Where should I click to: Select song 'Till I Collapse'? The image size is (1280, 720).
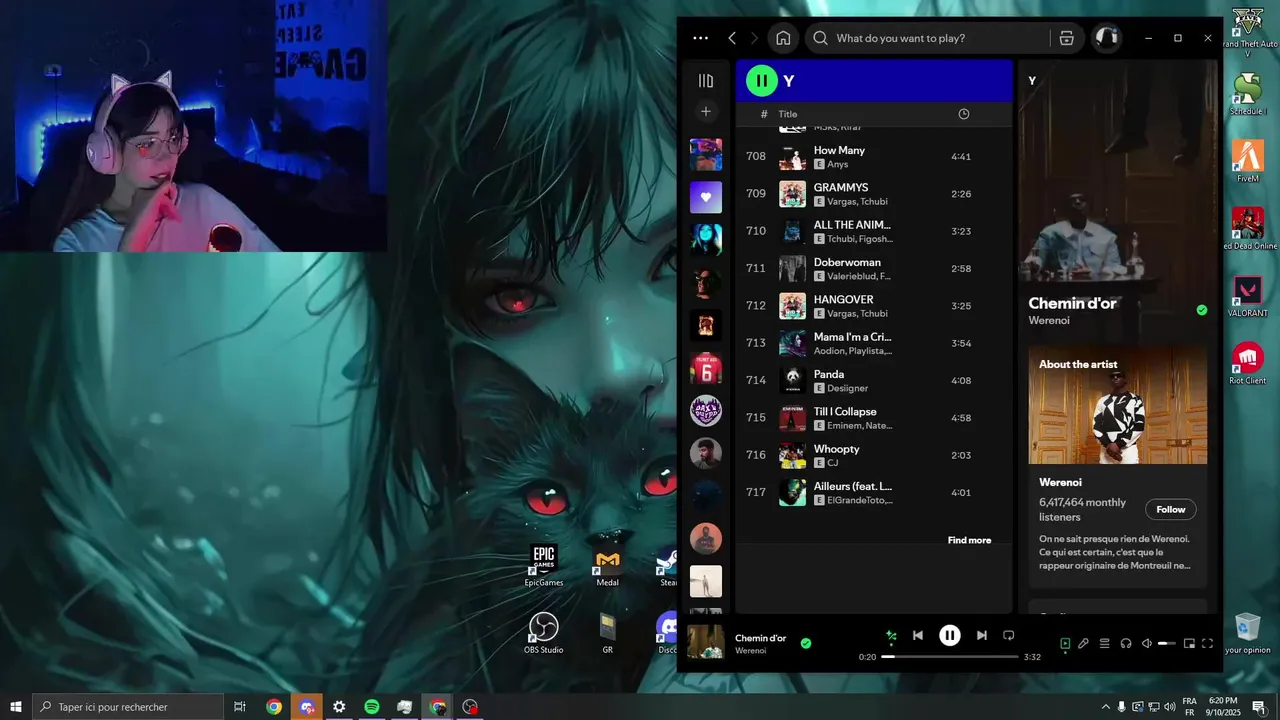tap(875, 418)
